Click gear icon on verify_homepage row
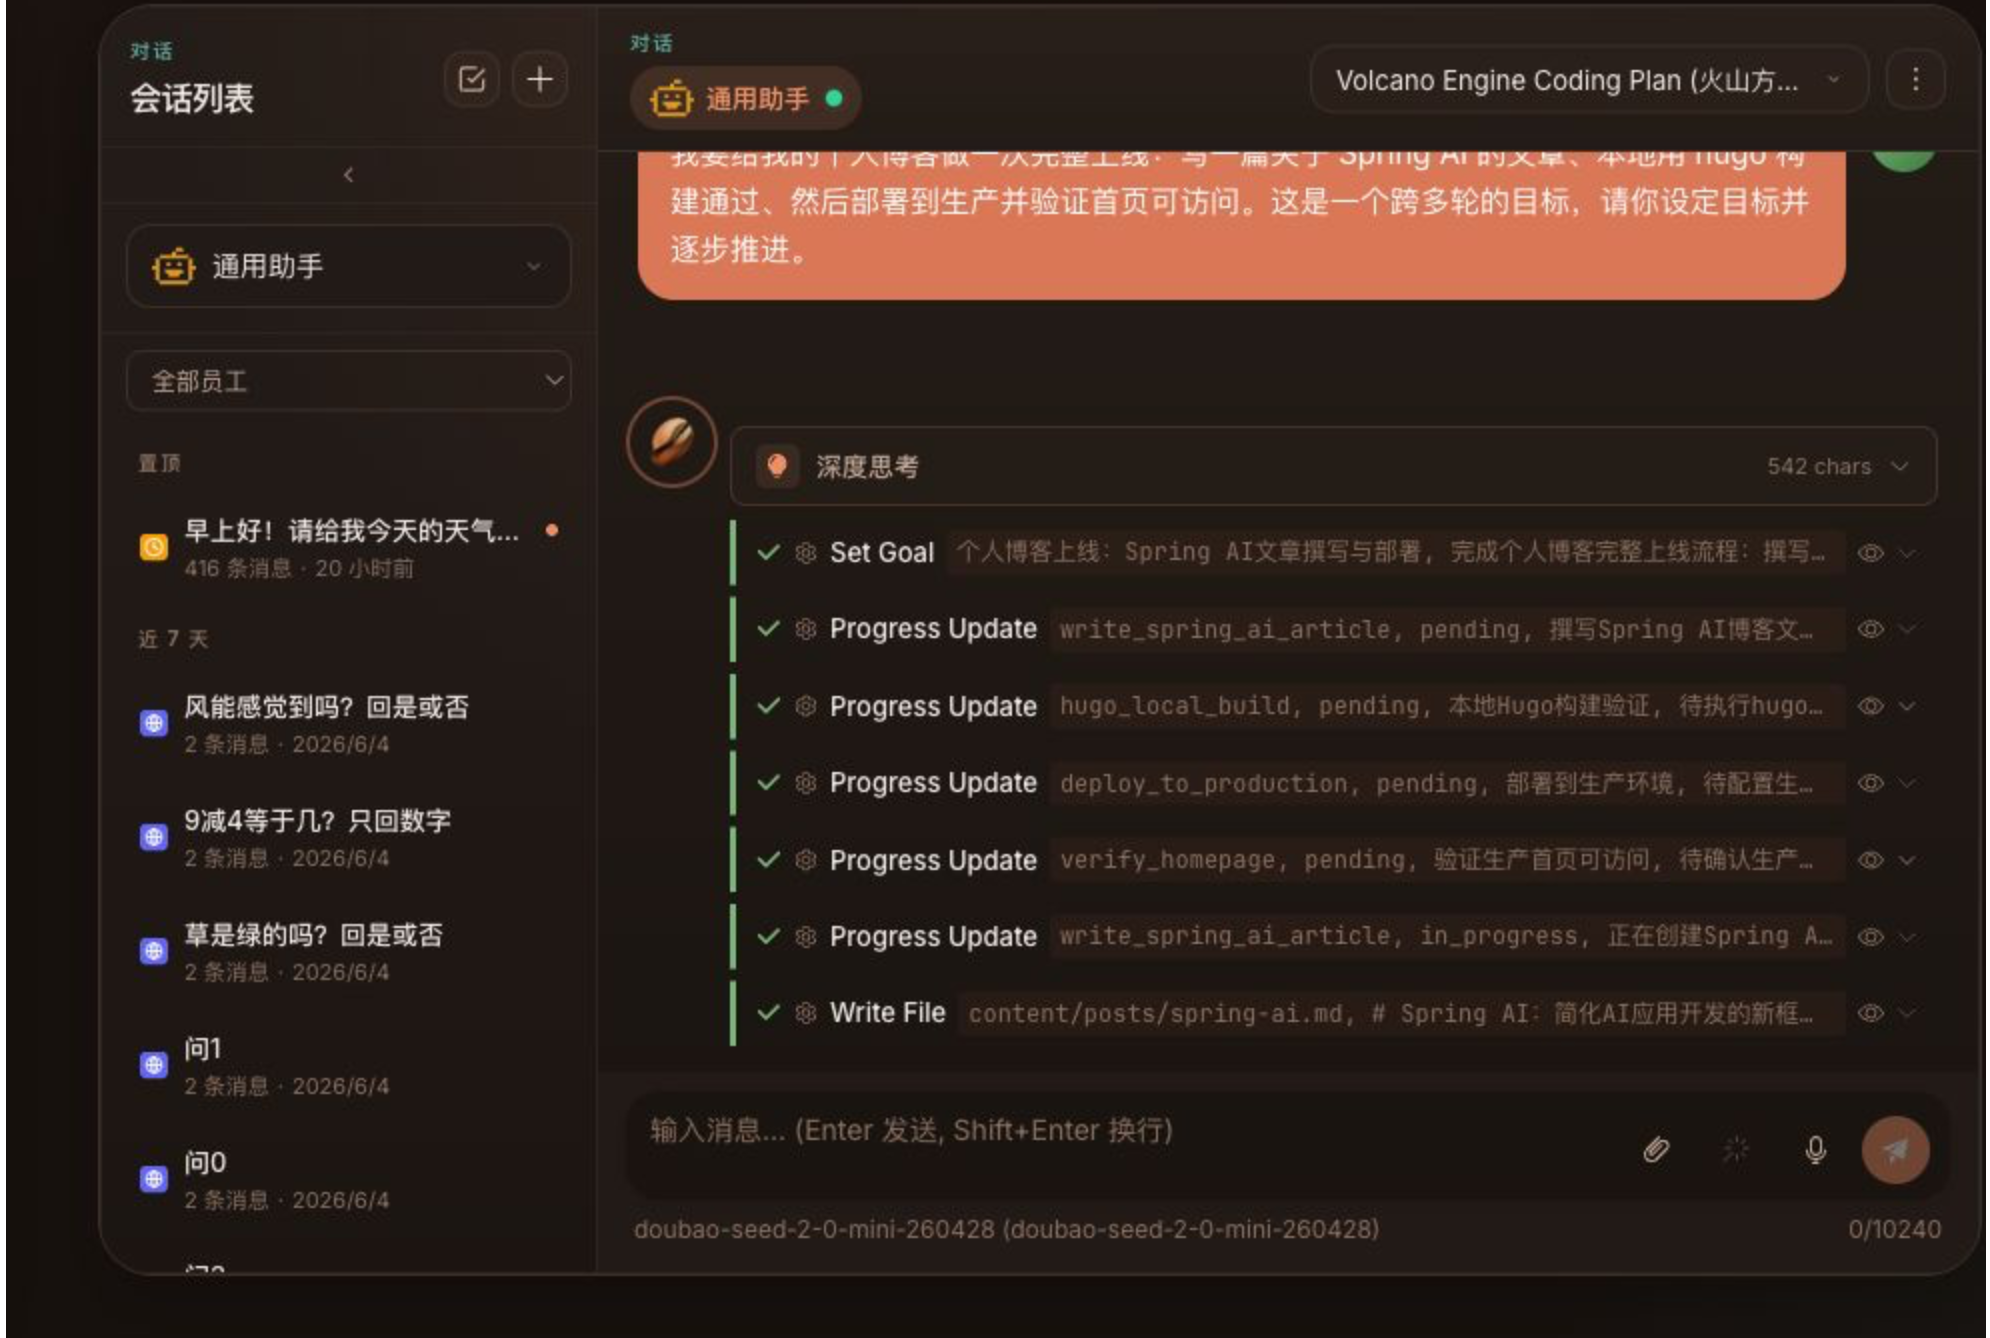Viewport: 1990px width, 1338px height. [806, 860]
